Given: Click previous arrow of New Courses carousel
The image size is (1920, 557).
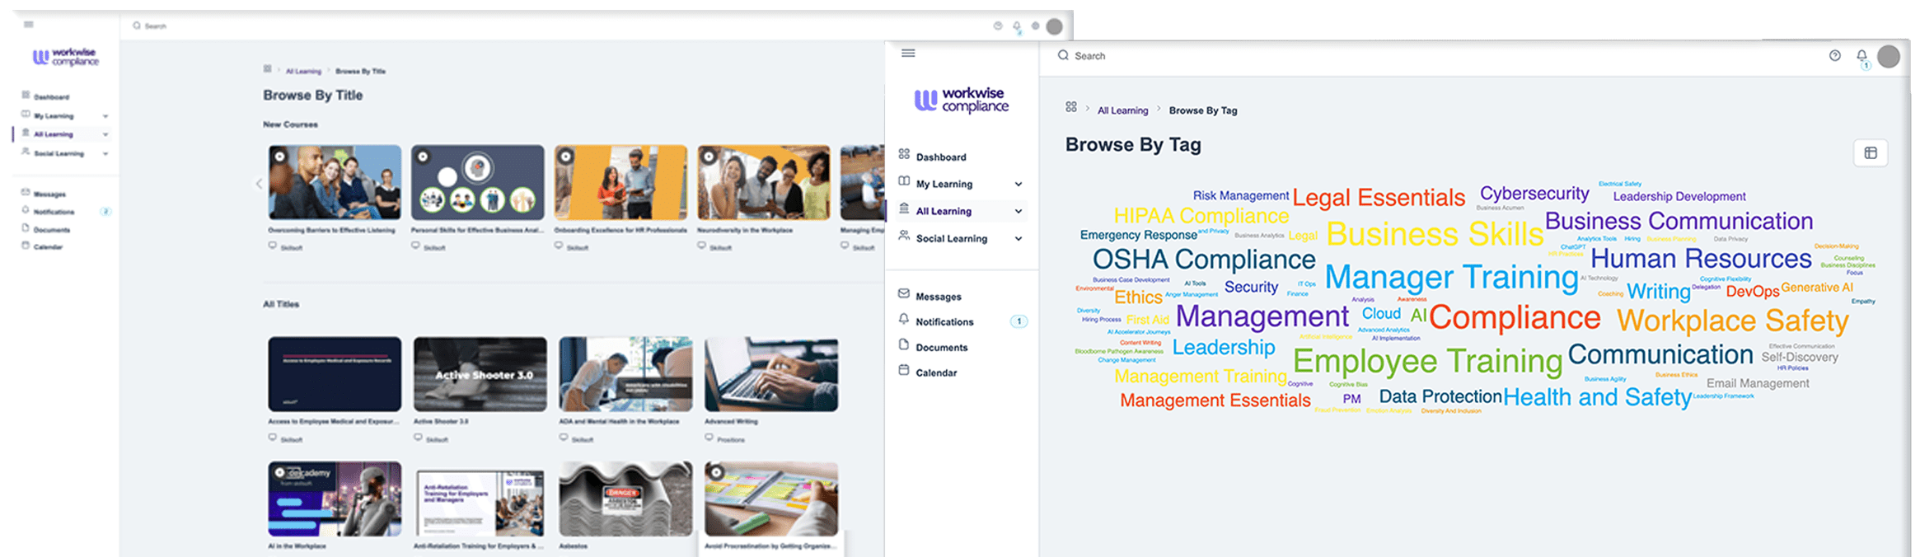Looking at the screenshot, I should pos(259,184).
